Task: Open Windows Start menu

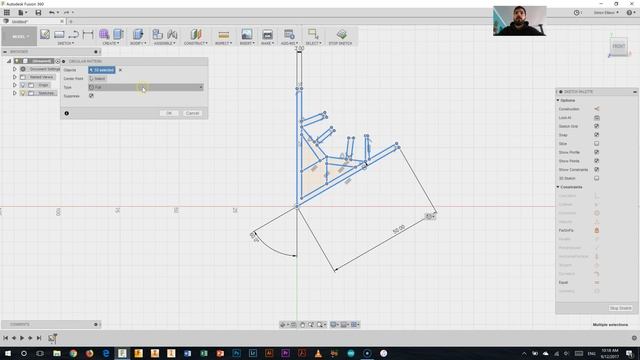Action: (x=7, y=353)
